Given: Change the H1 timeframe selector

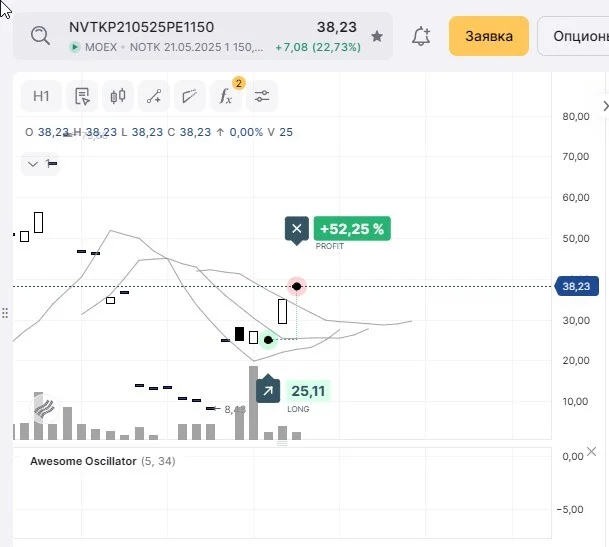Looking at the screenshot, I should click(41, 96).
